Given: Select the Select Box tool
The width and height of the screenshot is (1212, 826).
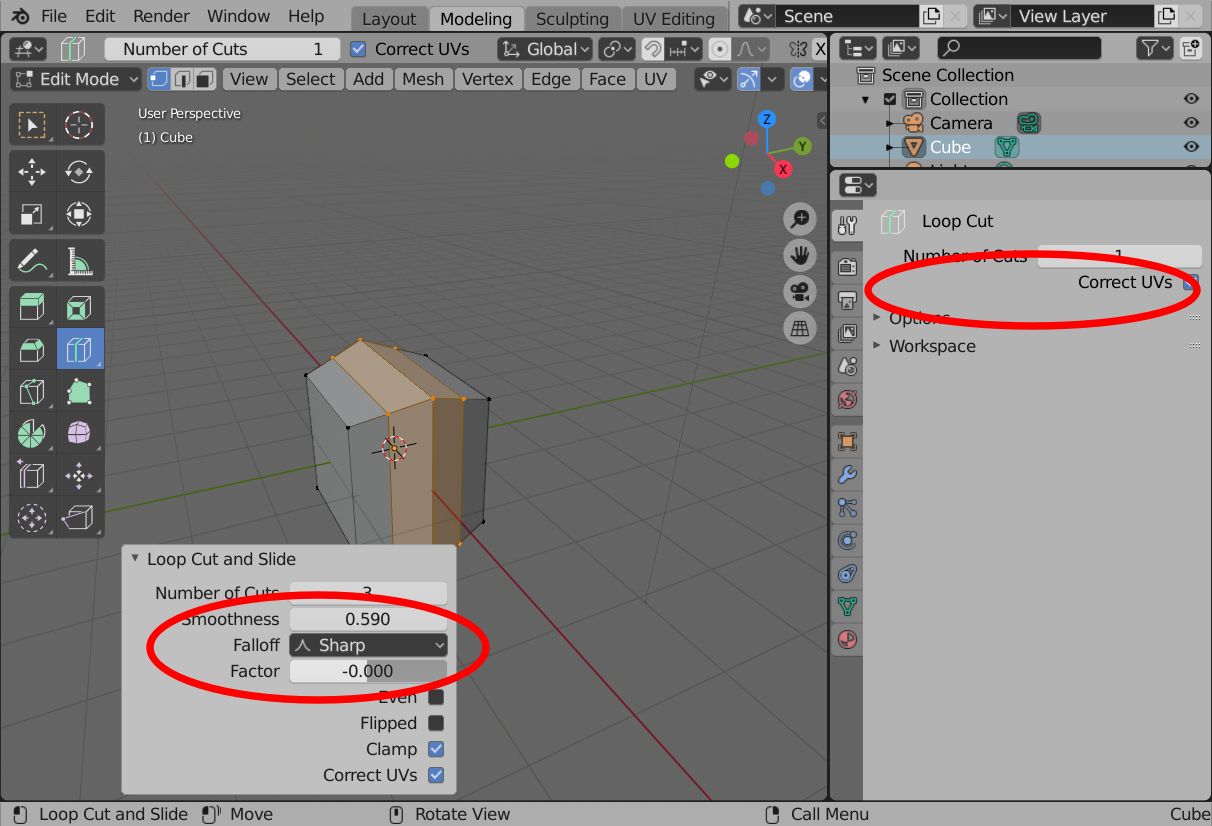Looking at the screenshot, I should click(x=32, y=125).
